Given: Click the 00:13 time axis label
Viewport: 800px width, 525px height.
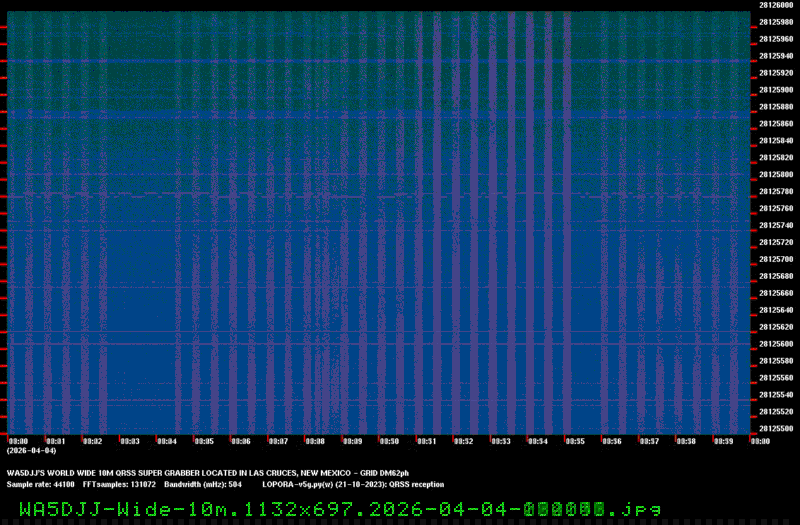Looking at the screenshot, I should (501, 441).
